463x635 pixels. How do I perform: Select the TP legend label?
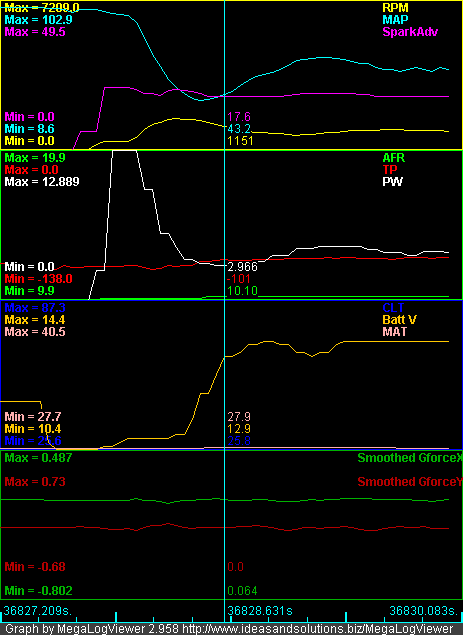click(390, 170)
